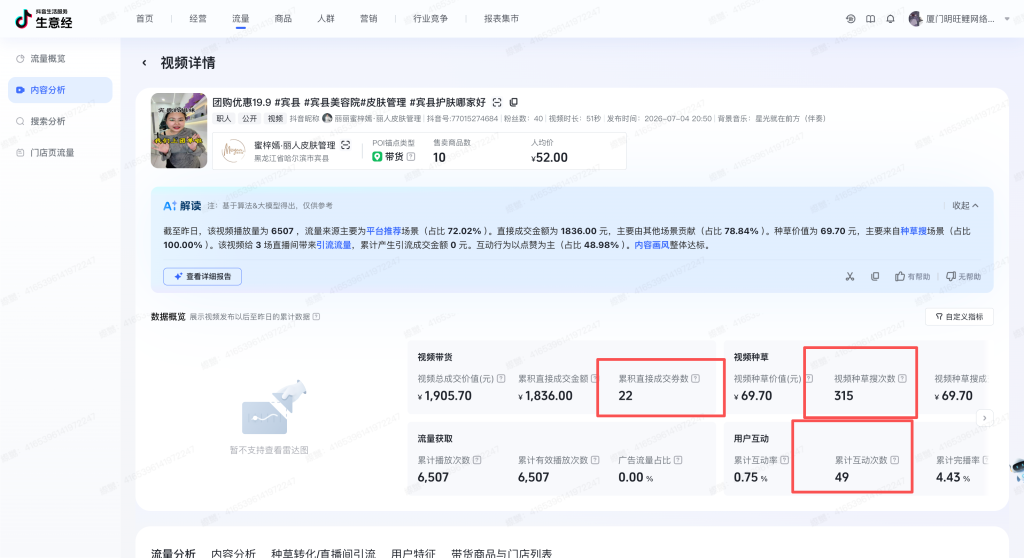
Task: Switch to the 内容分析 bottom tab
Action: pos(233,553)
